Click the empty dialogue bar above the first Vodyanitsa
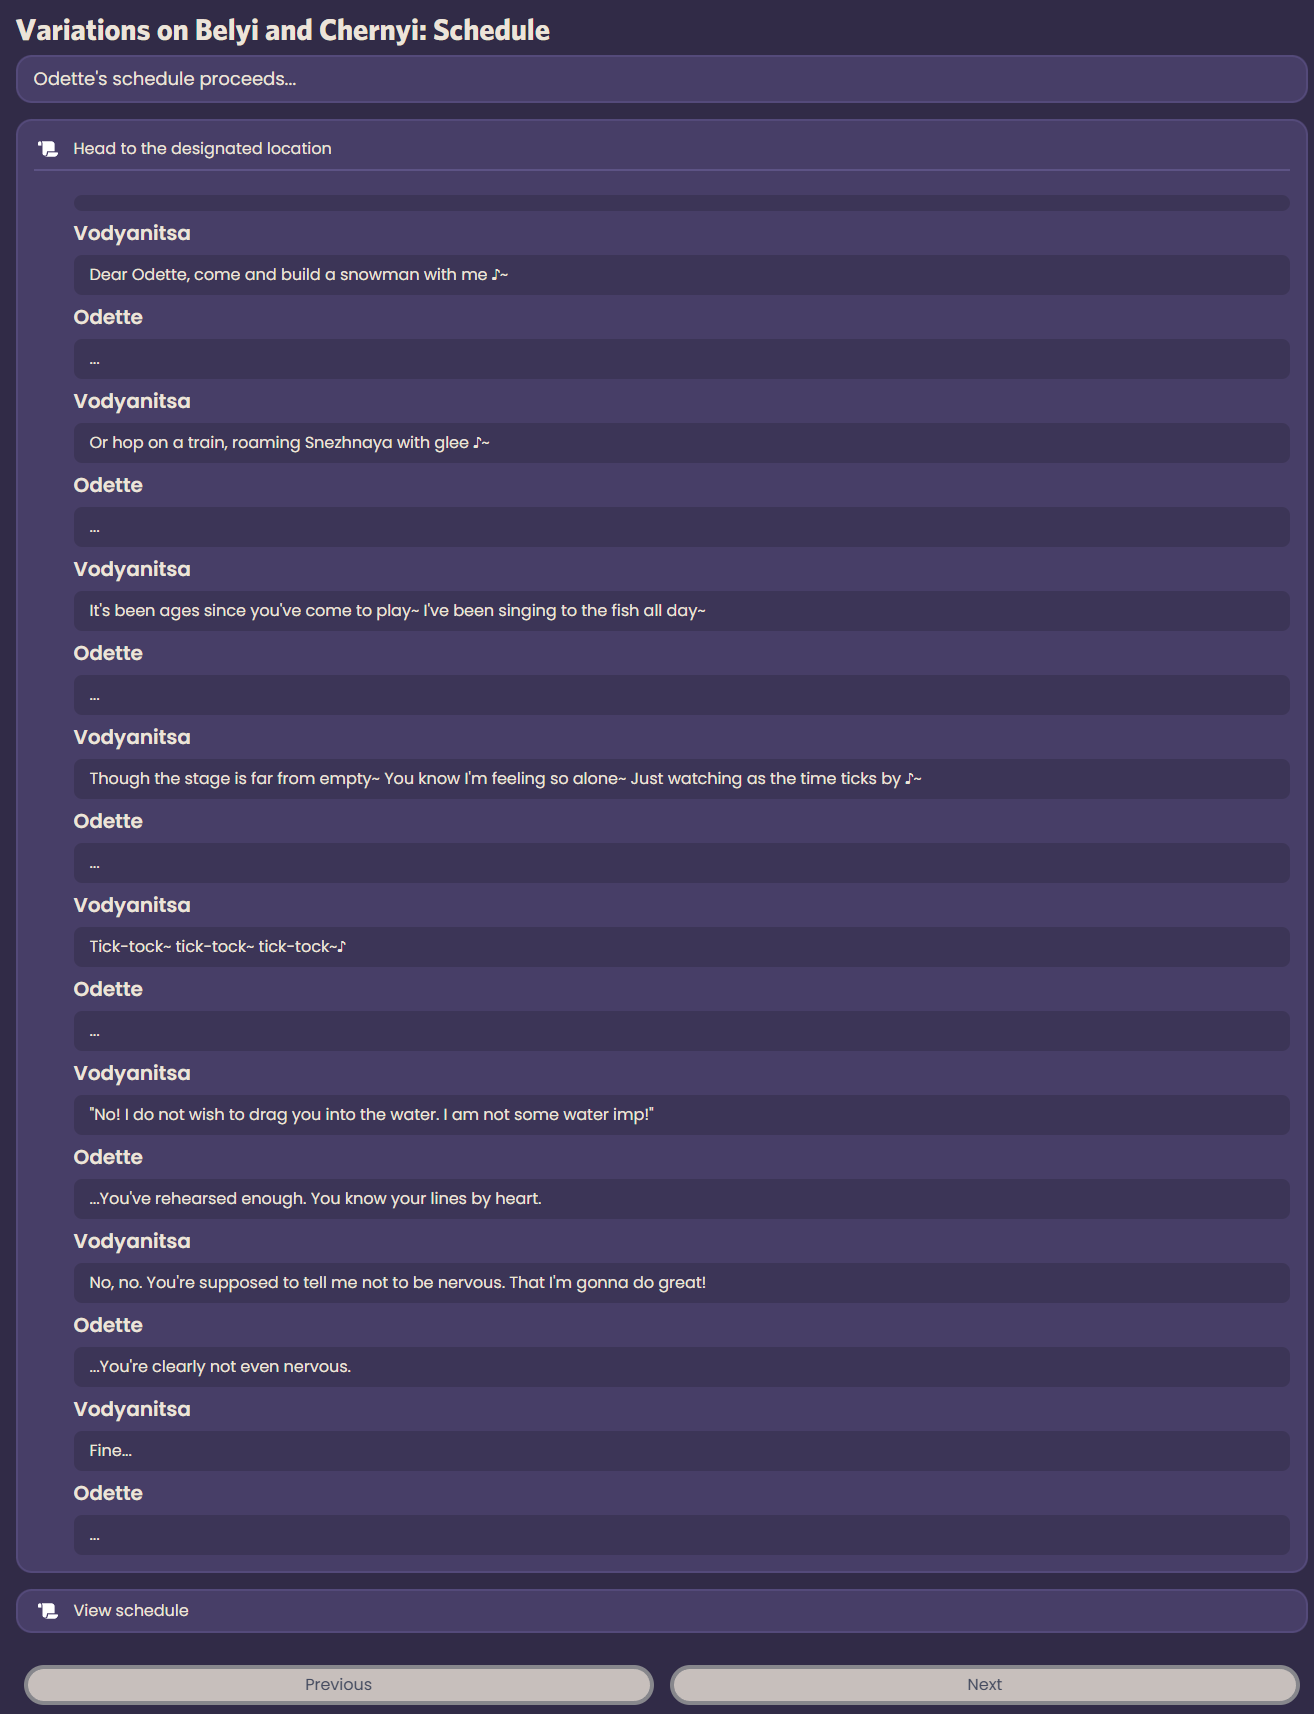Viewport: 1314px width, 1714px height. pos(681,203)
